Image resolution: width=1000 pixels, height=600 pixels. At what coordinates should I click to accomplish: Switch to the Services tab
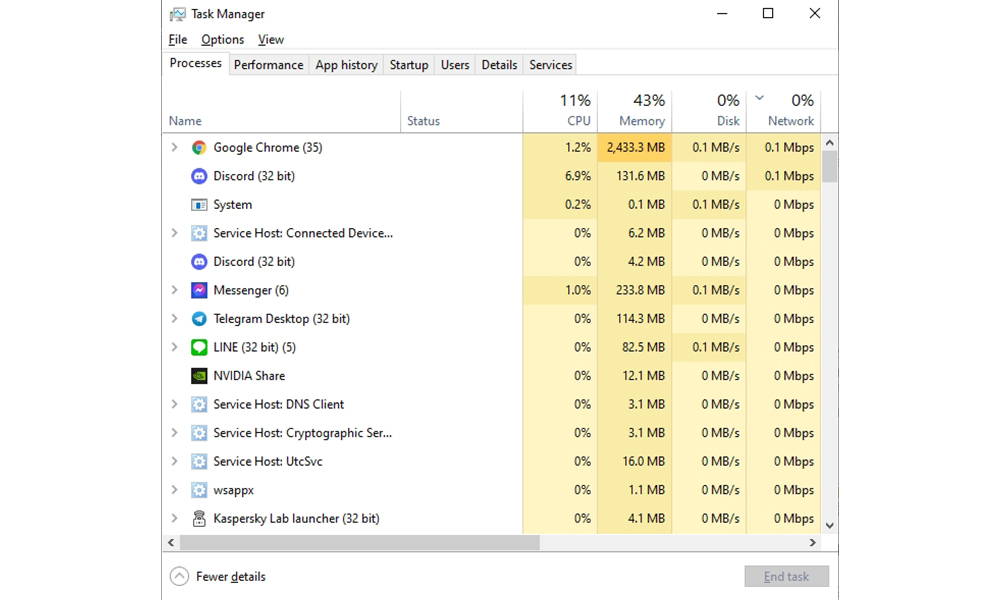pos(550,65)
